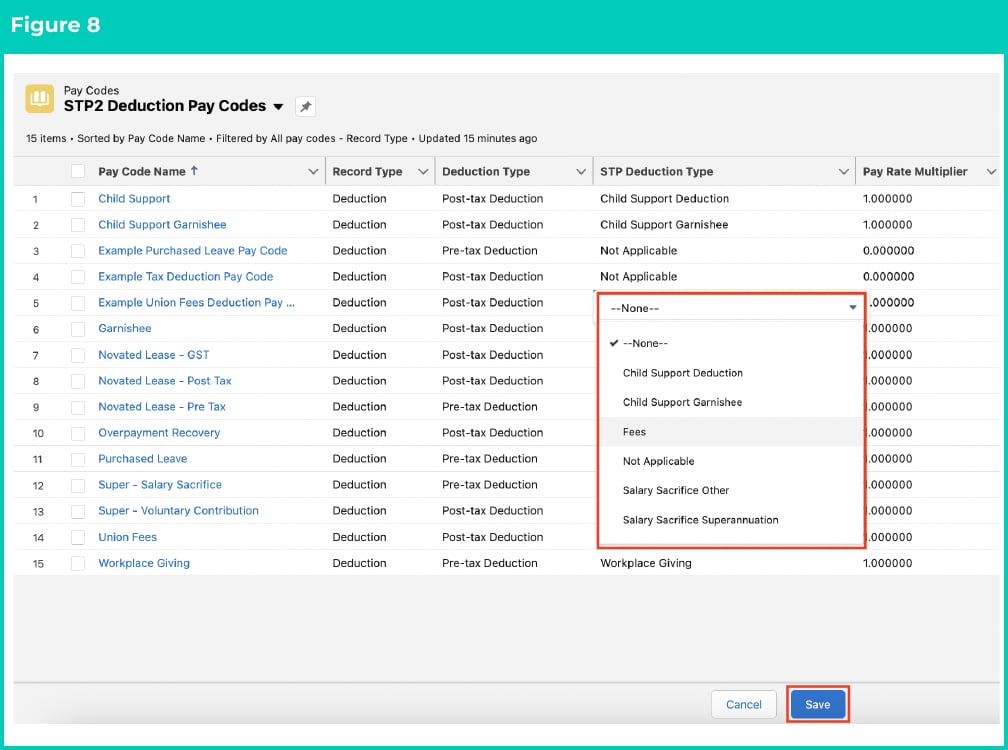This screenshot has width=1008, height=750.
Task: Pin the STP2 Deduction Pay Codes list view
Action: [x=305, y=107]
